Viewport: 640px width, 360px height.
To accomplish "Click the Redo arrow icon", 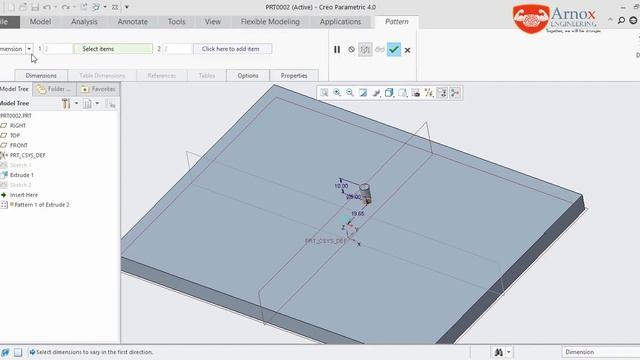I will [x=65, y=7].
